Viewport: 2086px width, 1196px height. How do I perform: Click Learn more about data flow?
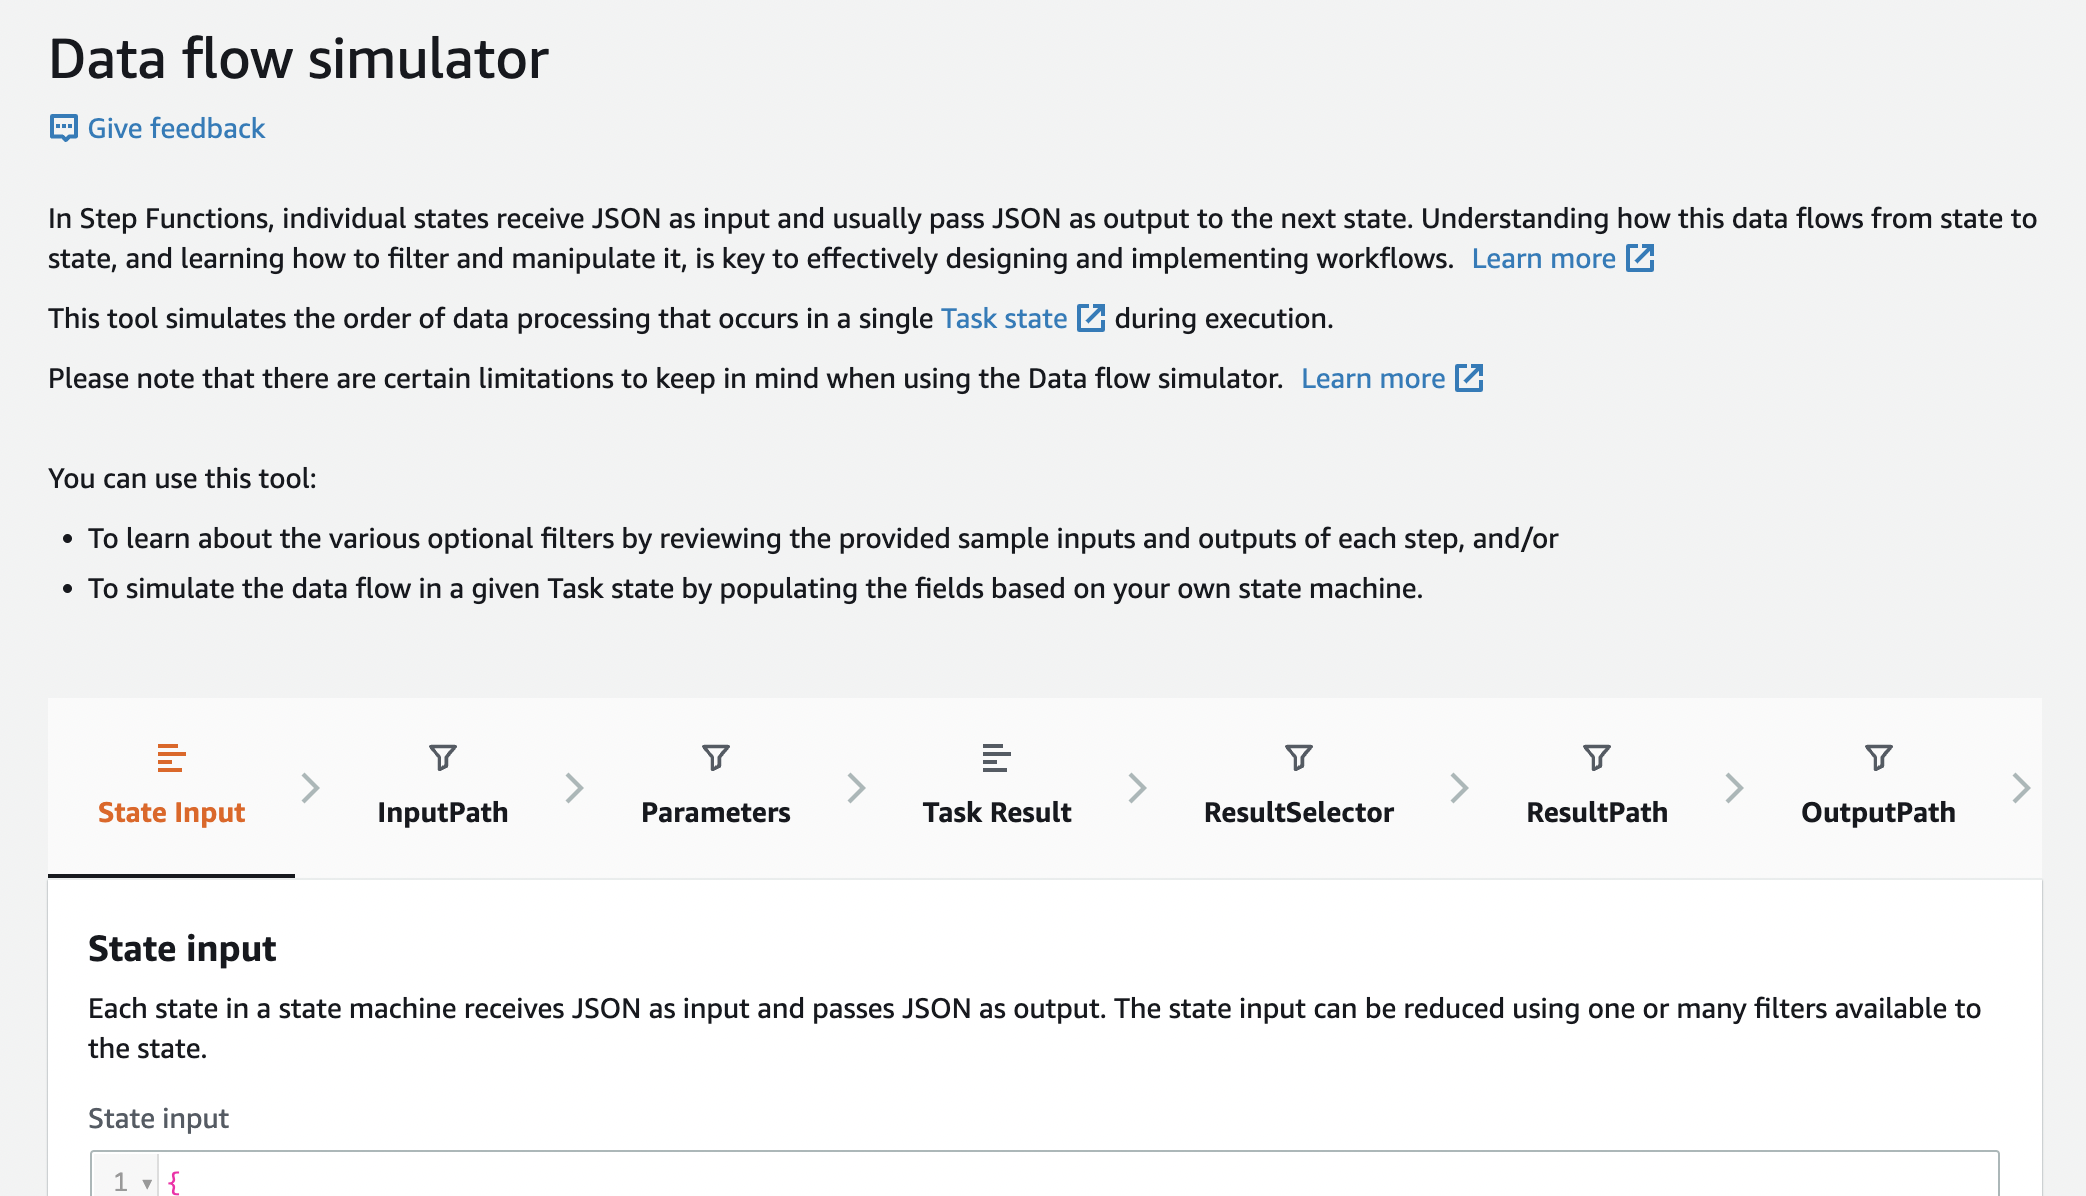(1544, 258)
